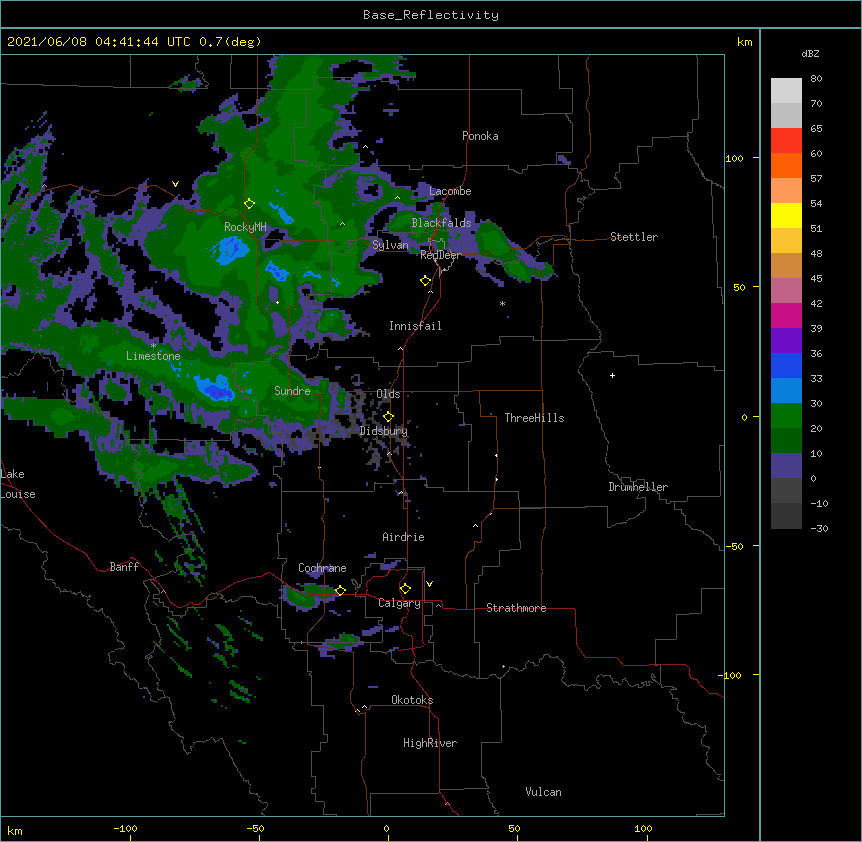Screen dimensions: 862x842
Task: Click the Limestone label
Action: point(153,356)
